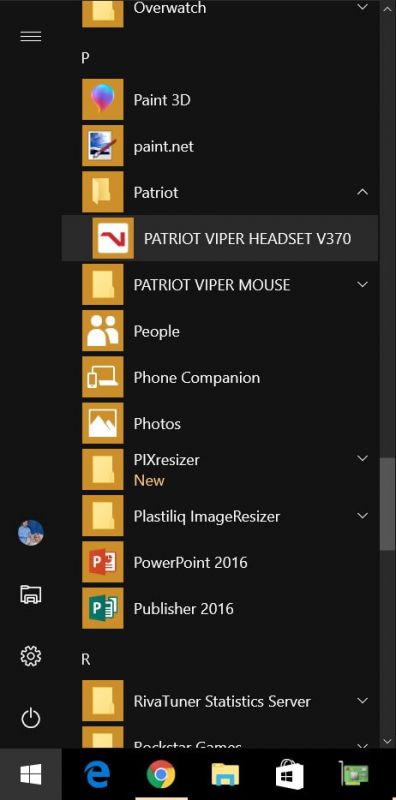Click the Patriot folder name
Image resolution: width=396 pixels, height=800 pixels.
[x=156, y=192]
